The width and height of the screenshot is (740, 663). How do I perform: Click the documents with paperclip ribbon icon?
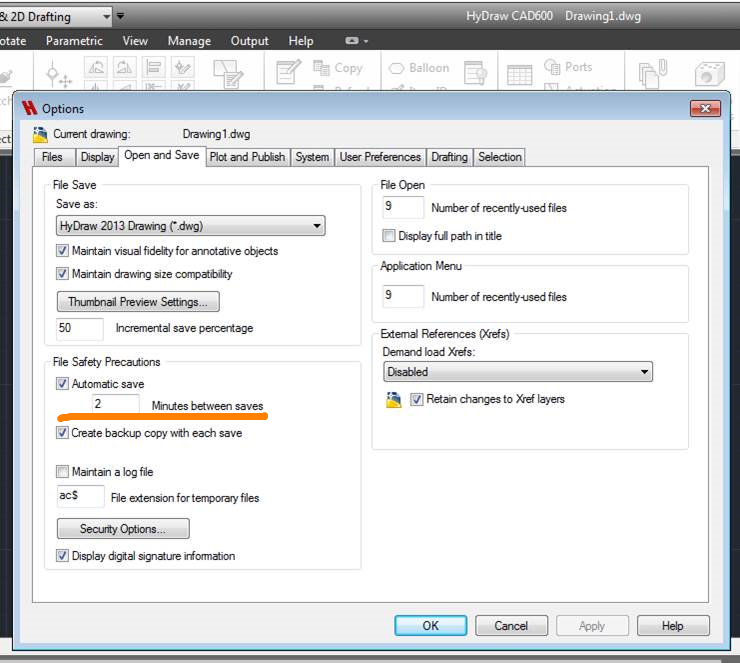[x=653, y=74]
